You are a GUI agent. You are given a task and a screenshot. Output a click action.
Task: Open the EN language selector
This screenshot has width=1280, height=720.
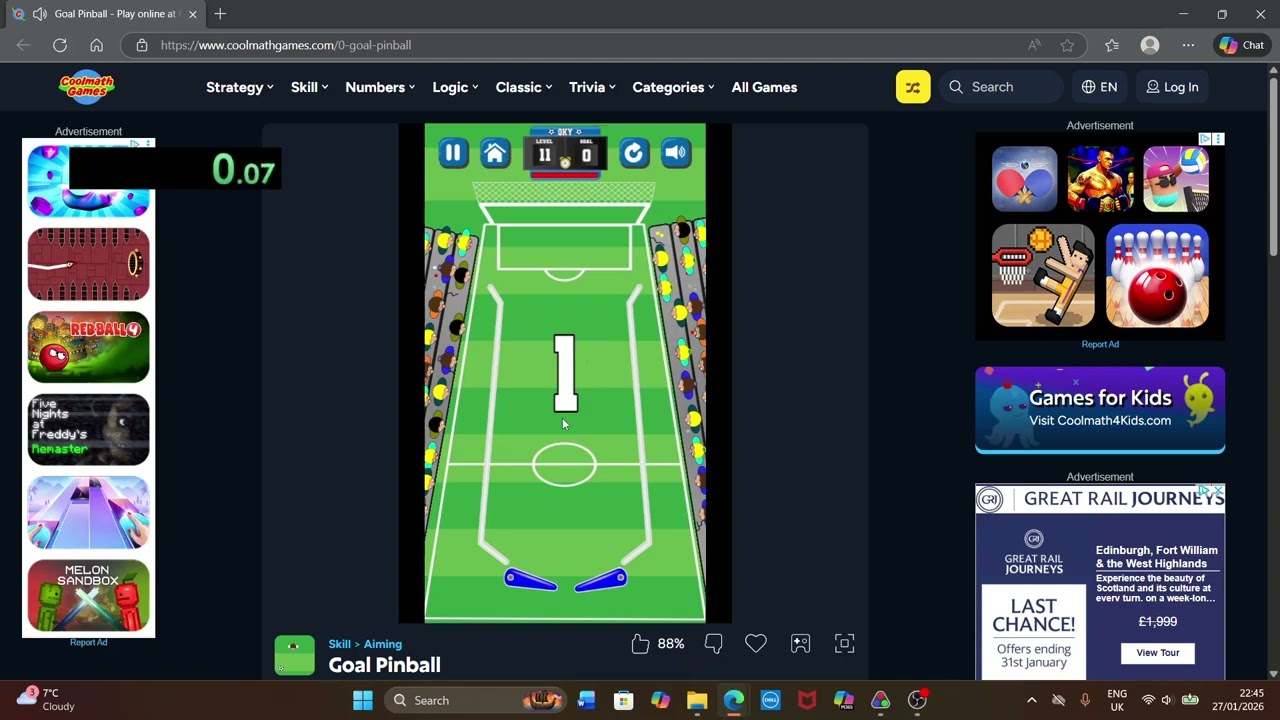coord(1099,87)
